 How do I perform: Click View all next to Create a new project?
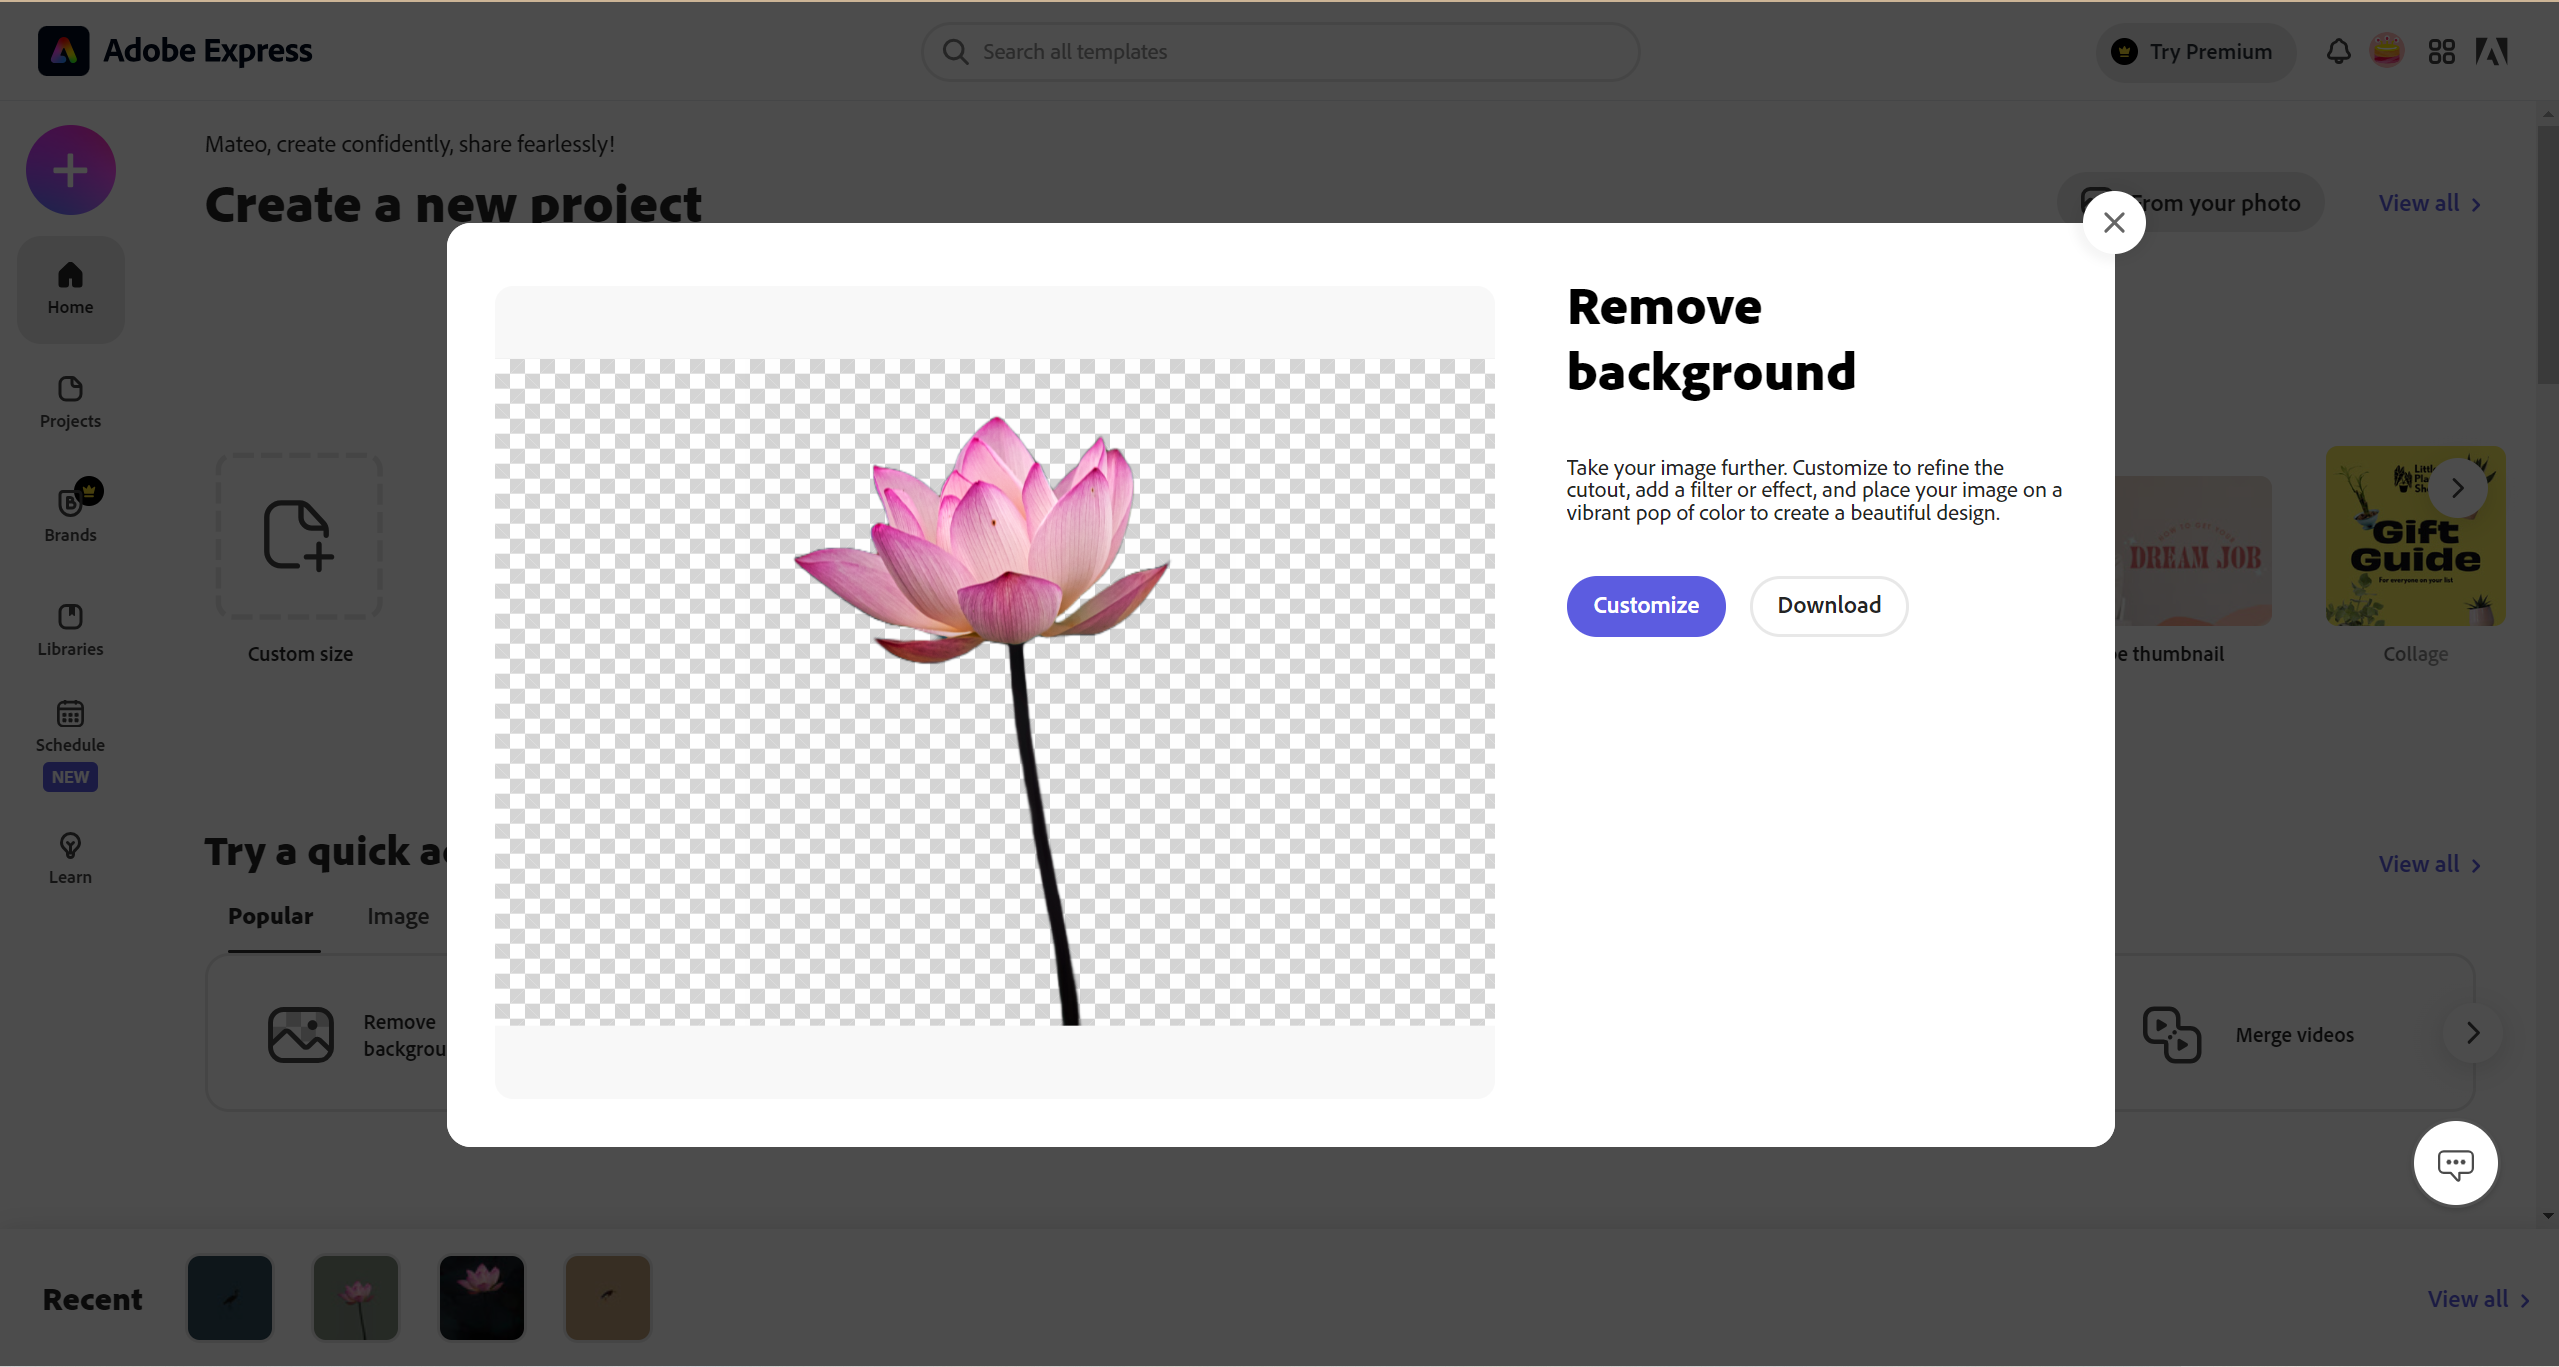pyautogui.click(x=2430, y=203)
